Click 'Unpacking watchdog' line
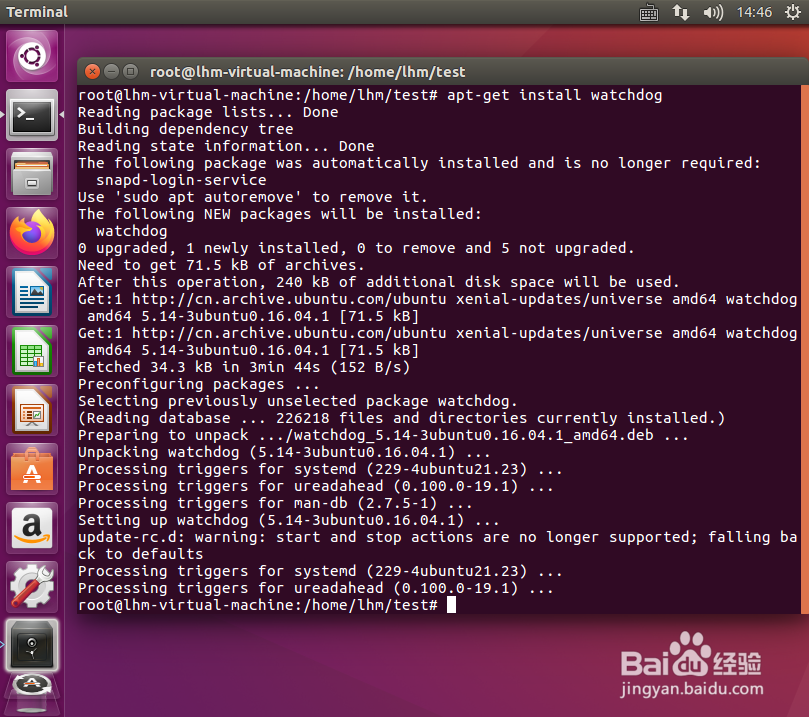Screen dimensions: 809x717 coord(284,452)
